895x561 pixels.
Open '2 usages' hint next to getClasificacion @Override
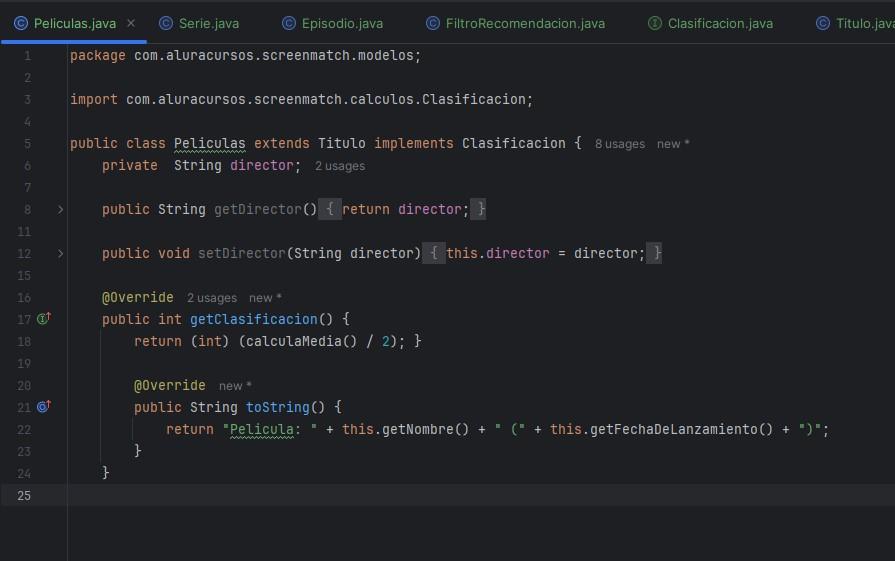click(x=212, y=298)
